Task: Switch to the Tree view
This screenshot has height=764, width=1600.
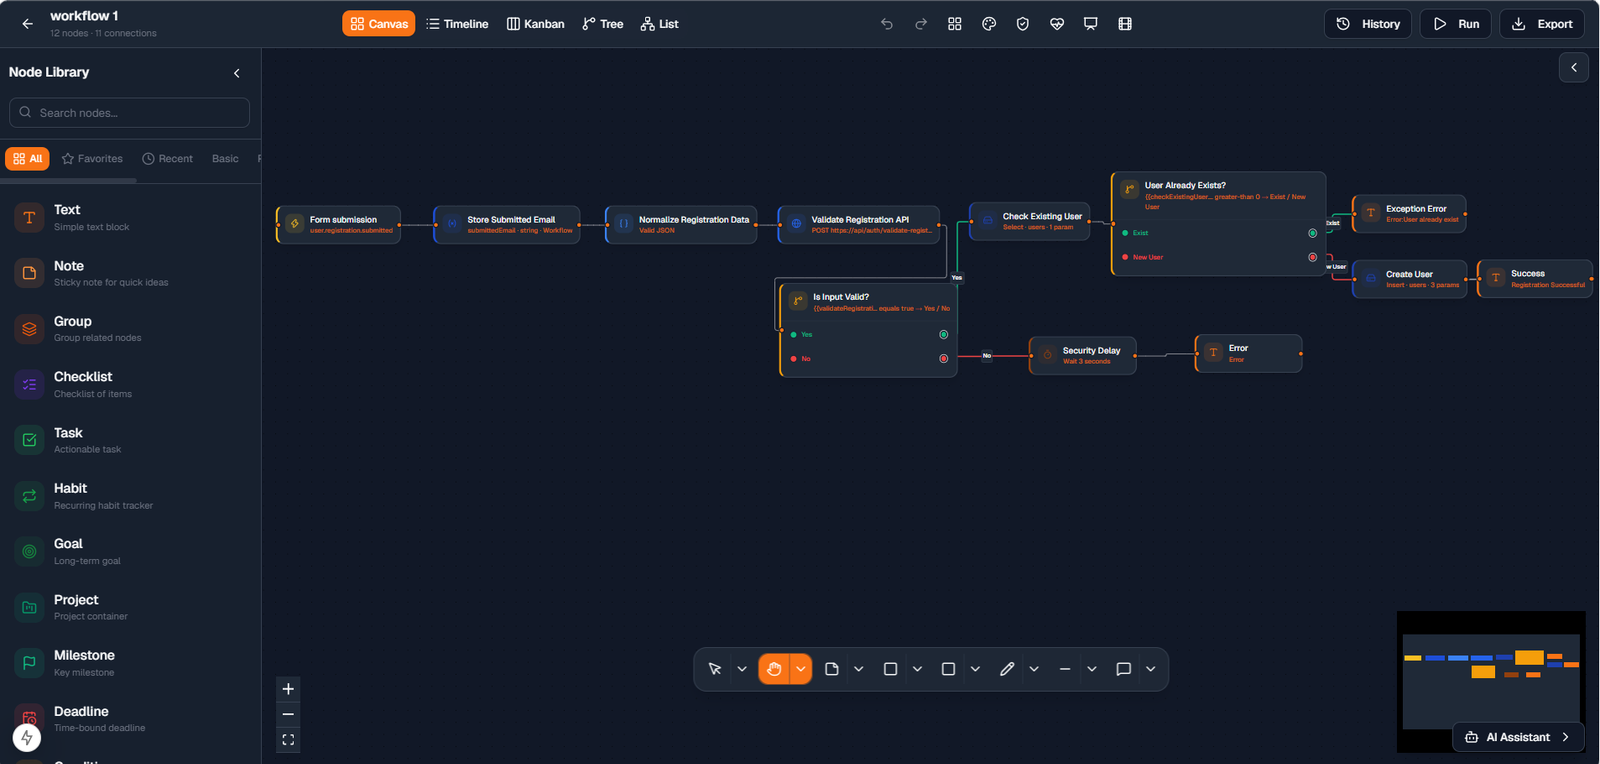Action: point(603,24)
